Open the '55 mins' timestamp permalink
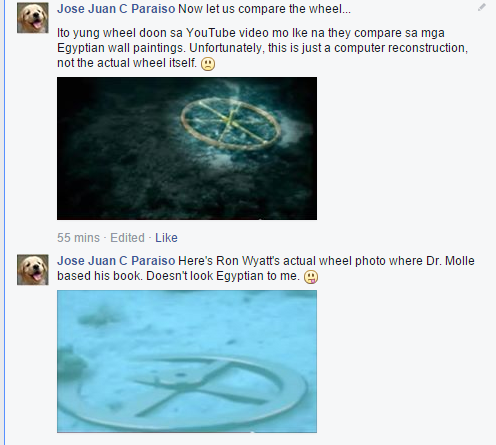This screenshot has height=445, width=496. pyautogui.click(x=78, y=238)
